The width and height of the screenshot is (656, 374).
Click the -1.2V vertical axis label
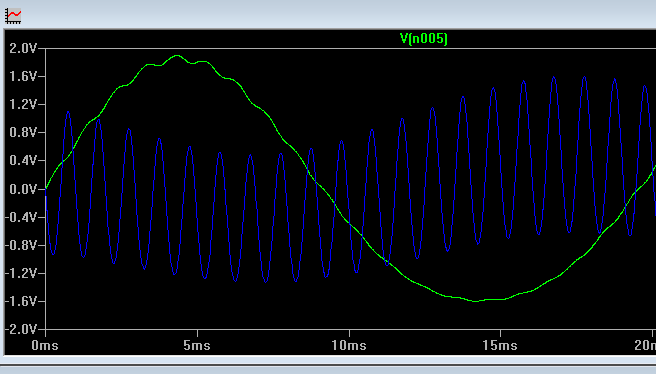pyautogui.click(x=21, y=273)
